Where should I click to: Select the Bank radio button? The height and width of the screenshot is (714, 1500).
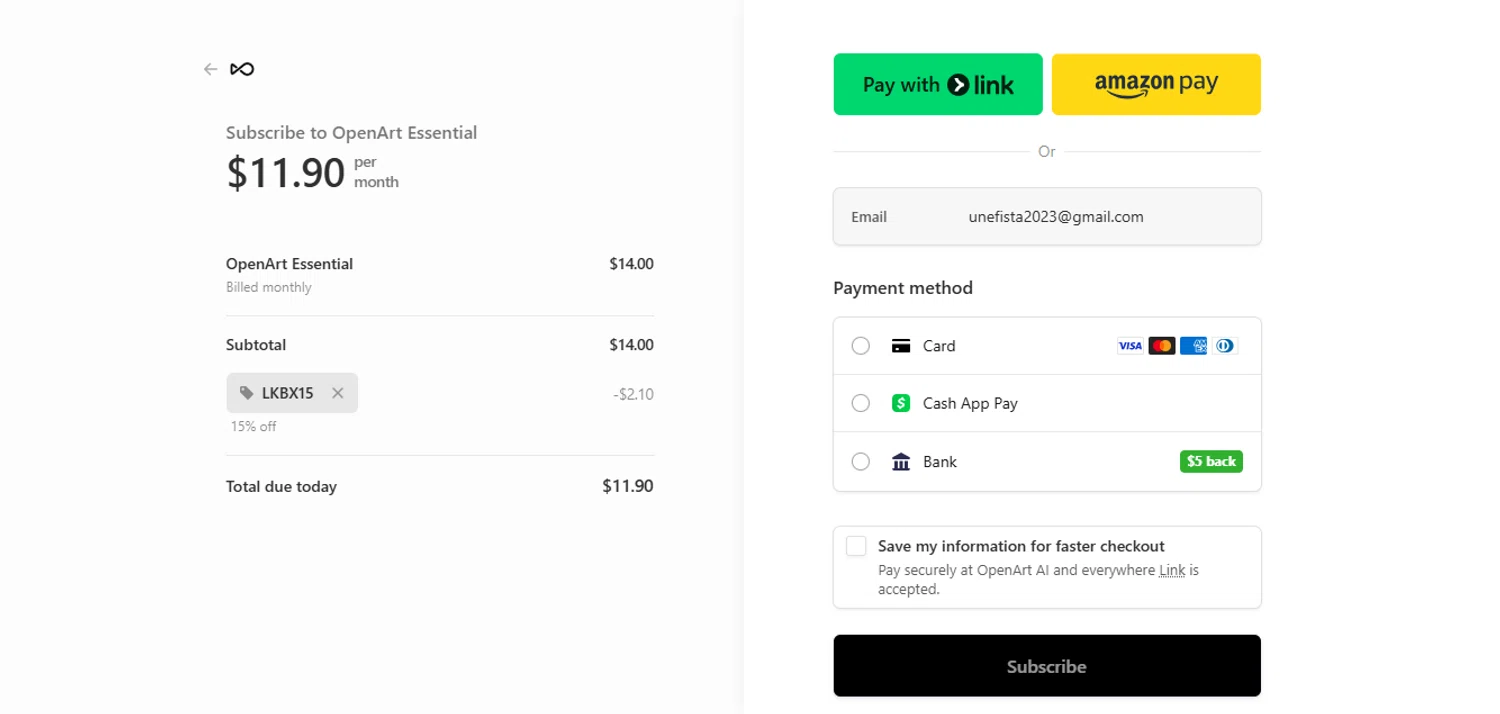coord(860,461)
